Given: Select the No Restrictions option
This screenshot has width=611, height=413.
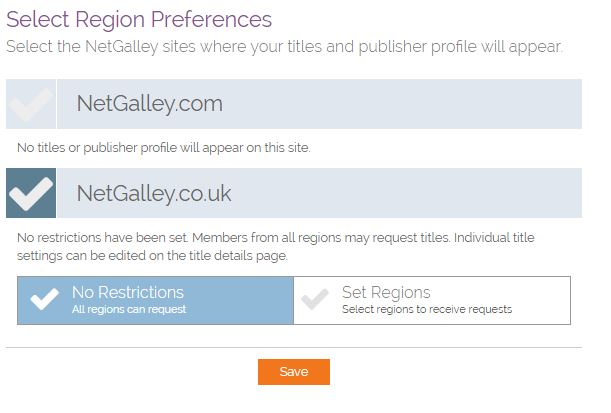Looking at the screenshot, I should (x=155, y=300).
